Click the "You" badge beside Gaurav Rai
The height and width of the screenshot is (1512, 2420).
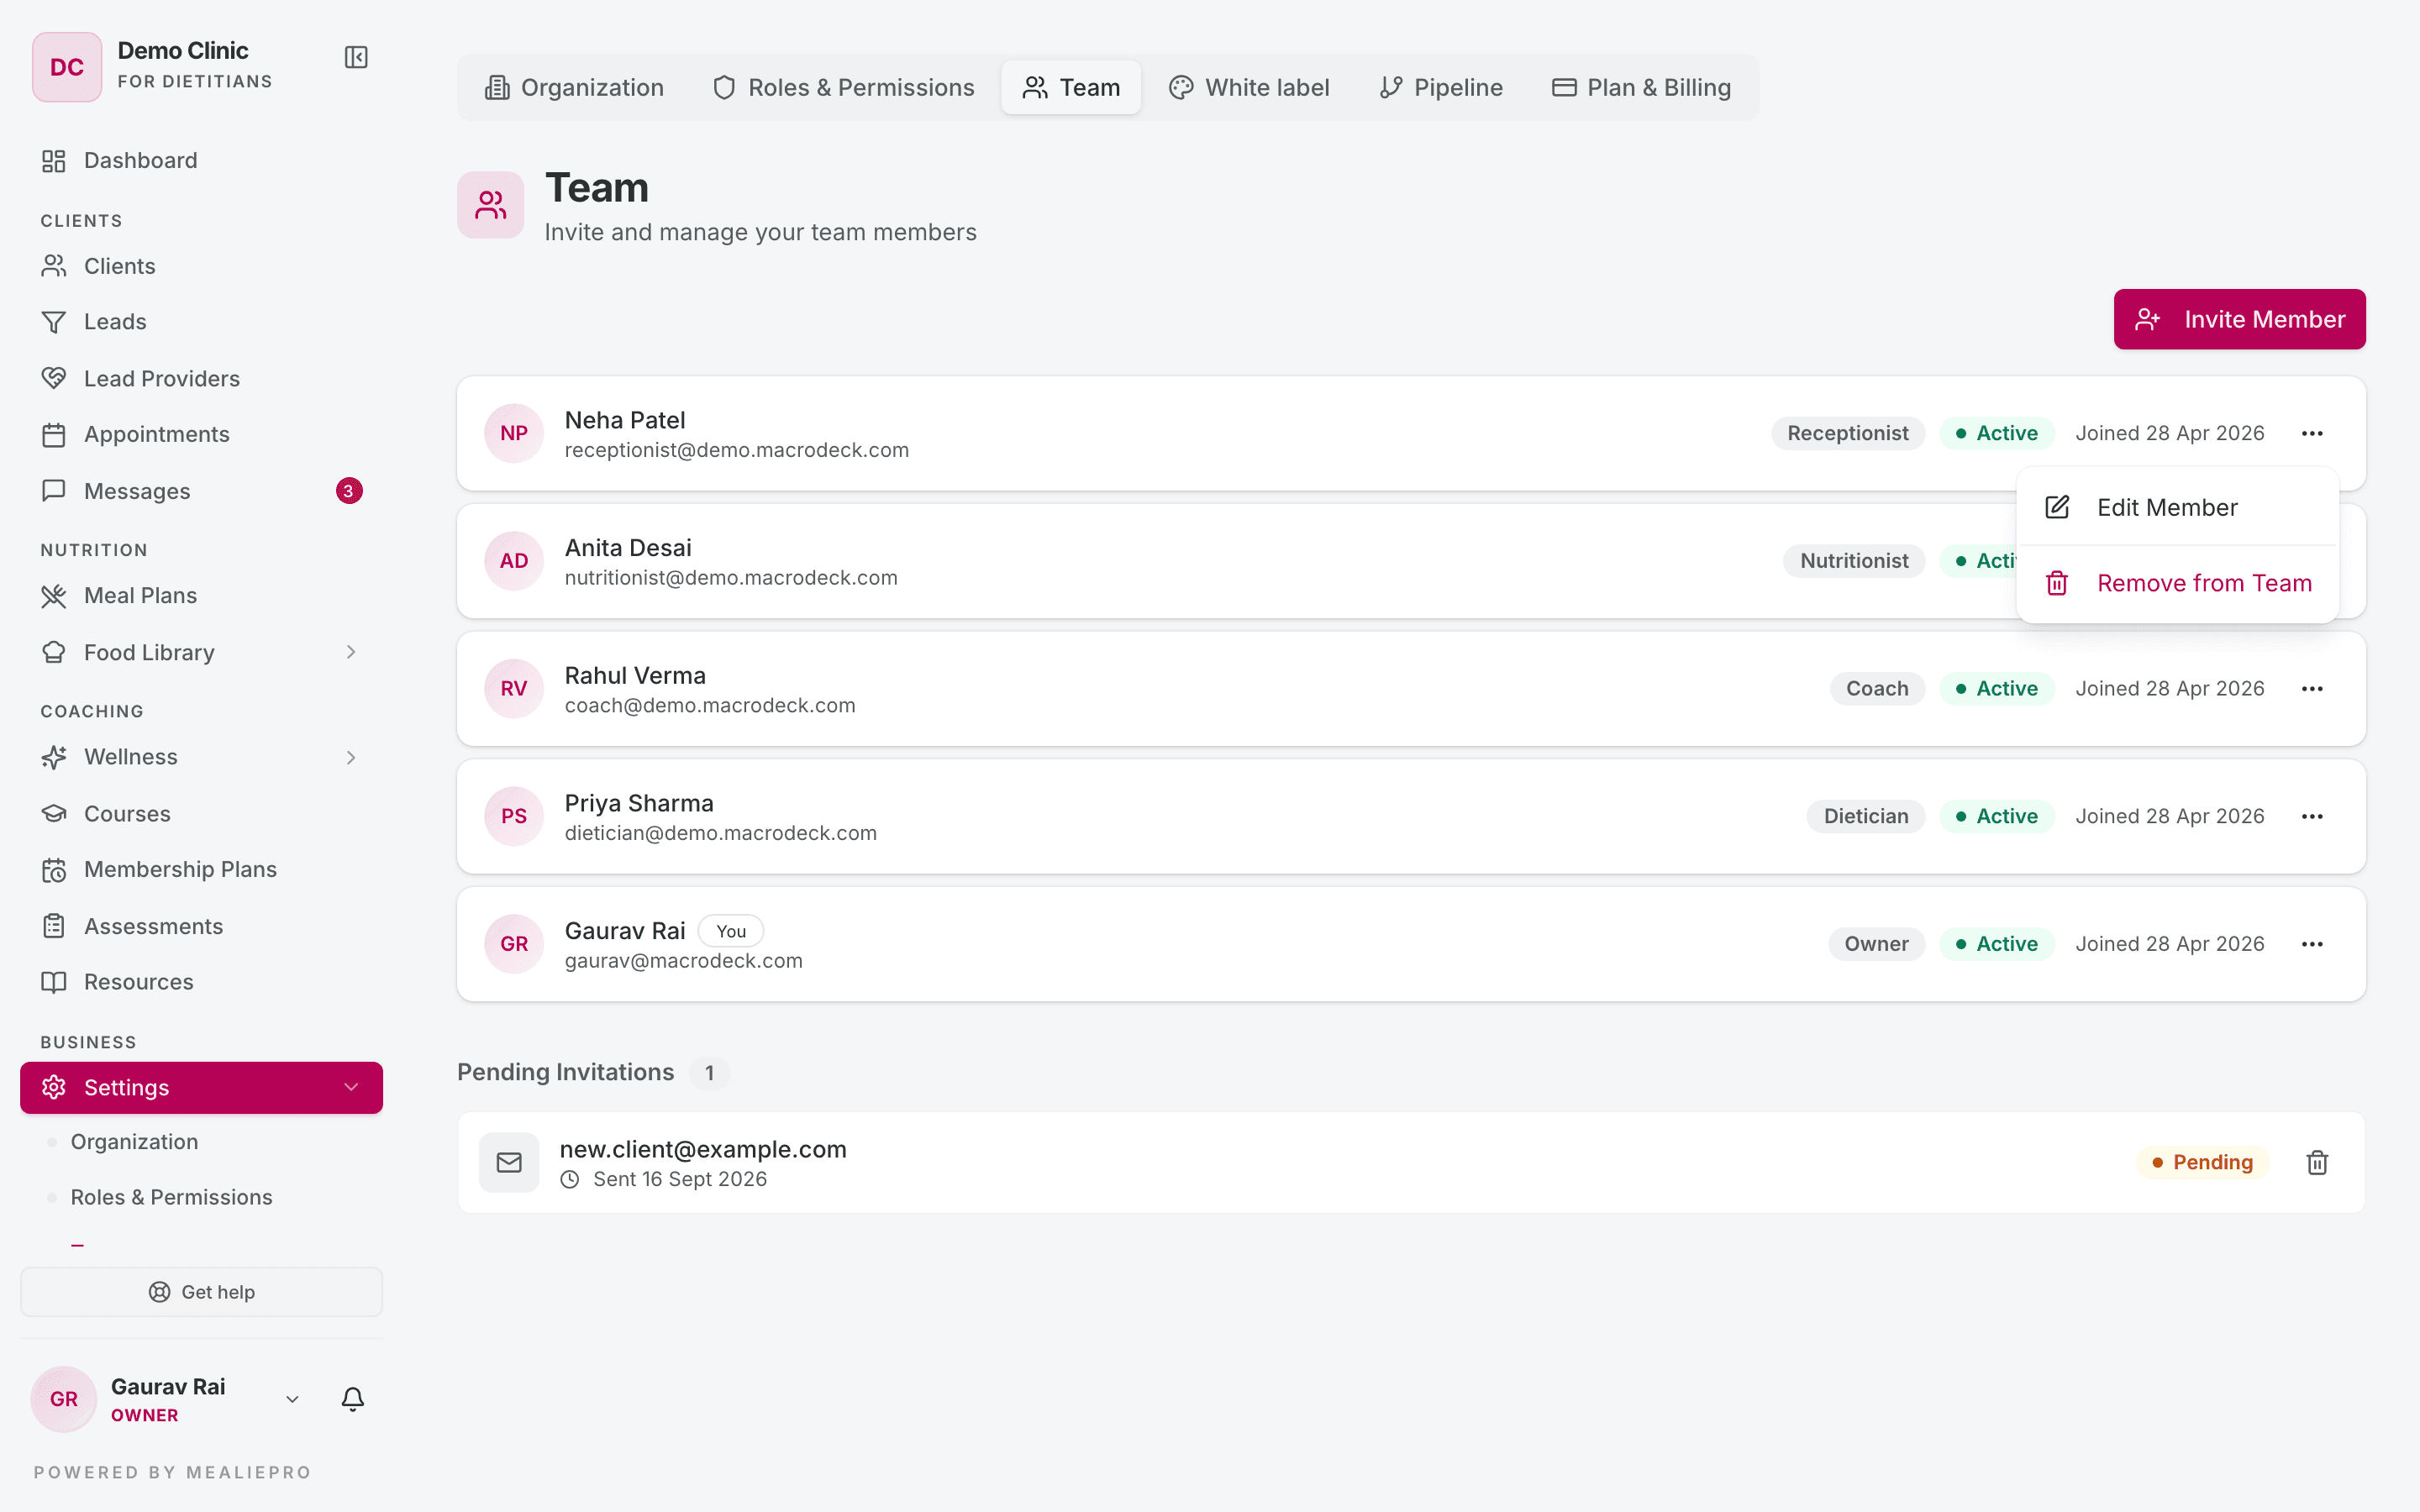coord(731,931)
